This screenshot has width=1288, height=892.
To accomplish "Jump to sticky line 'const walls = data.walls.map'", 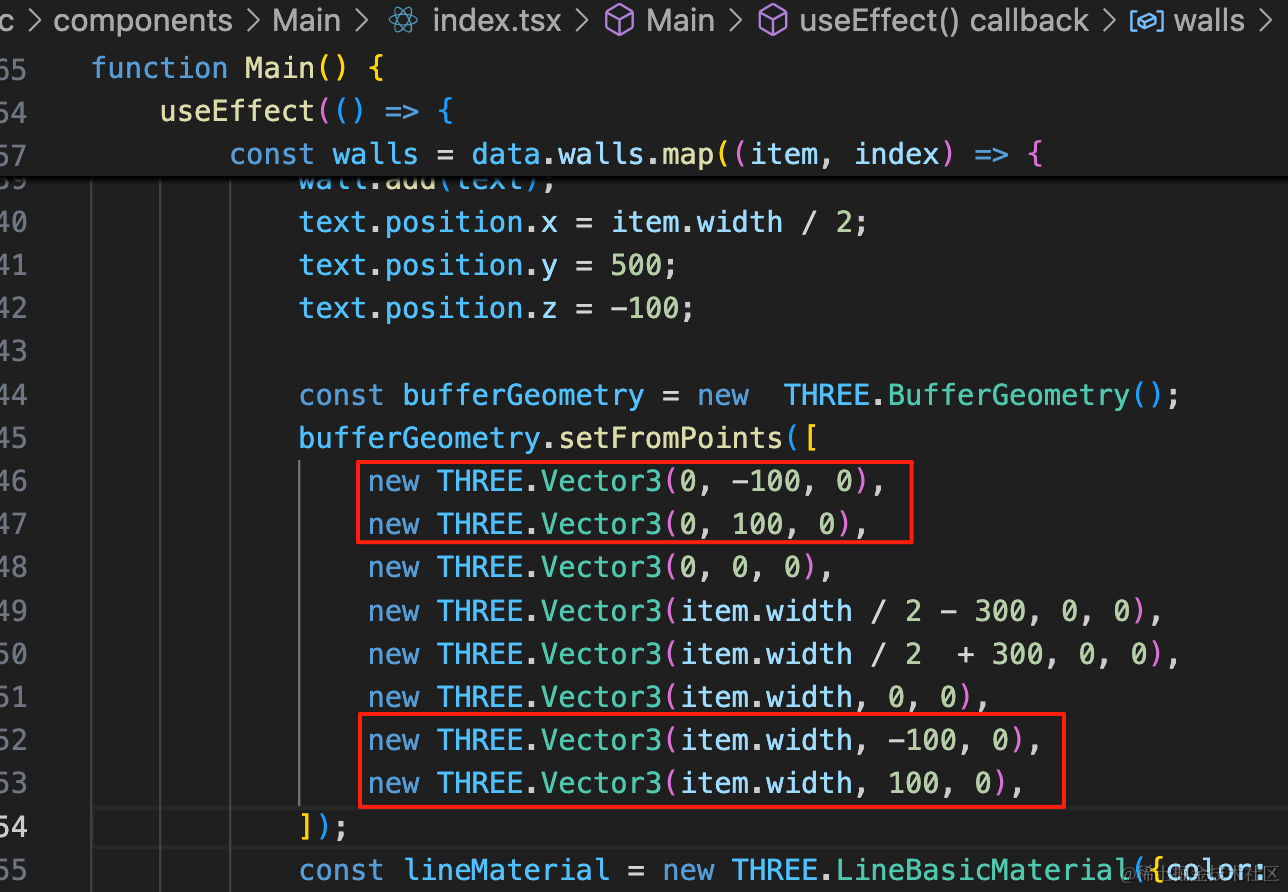I will tap(637, 154).
